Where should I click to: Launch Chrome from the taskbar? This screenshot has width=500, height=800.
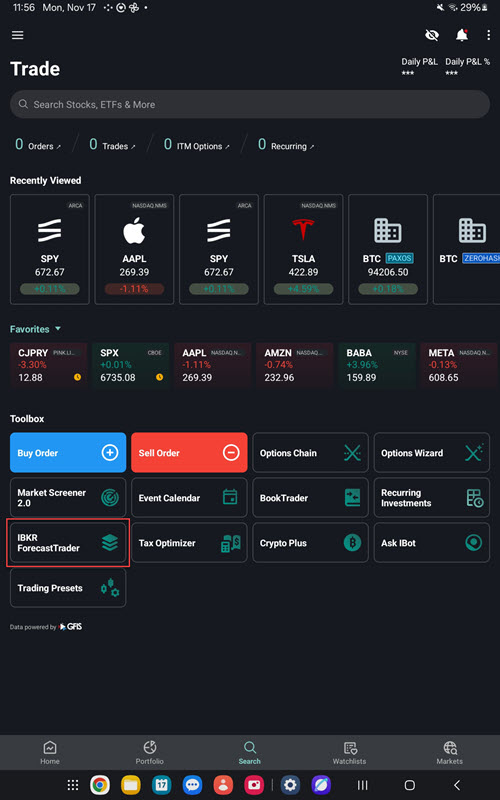point(100,785)
